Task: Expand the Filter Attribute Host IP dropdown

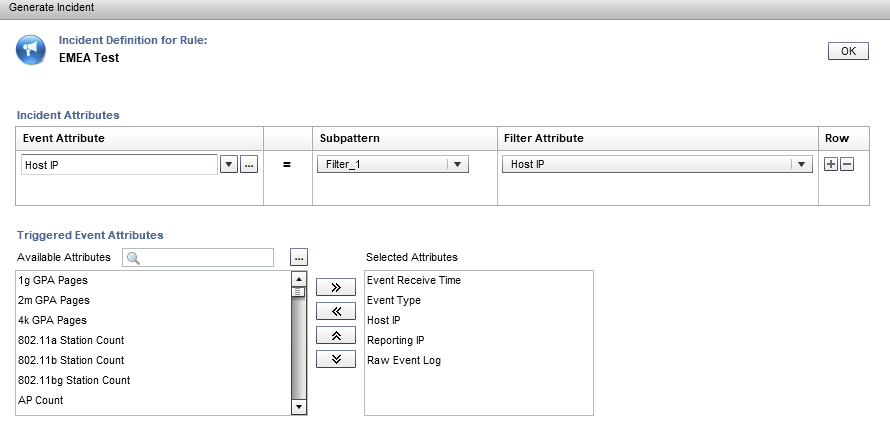Action: click(x=657, y=165)
